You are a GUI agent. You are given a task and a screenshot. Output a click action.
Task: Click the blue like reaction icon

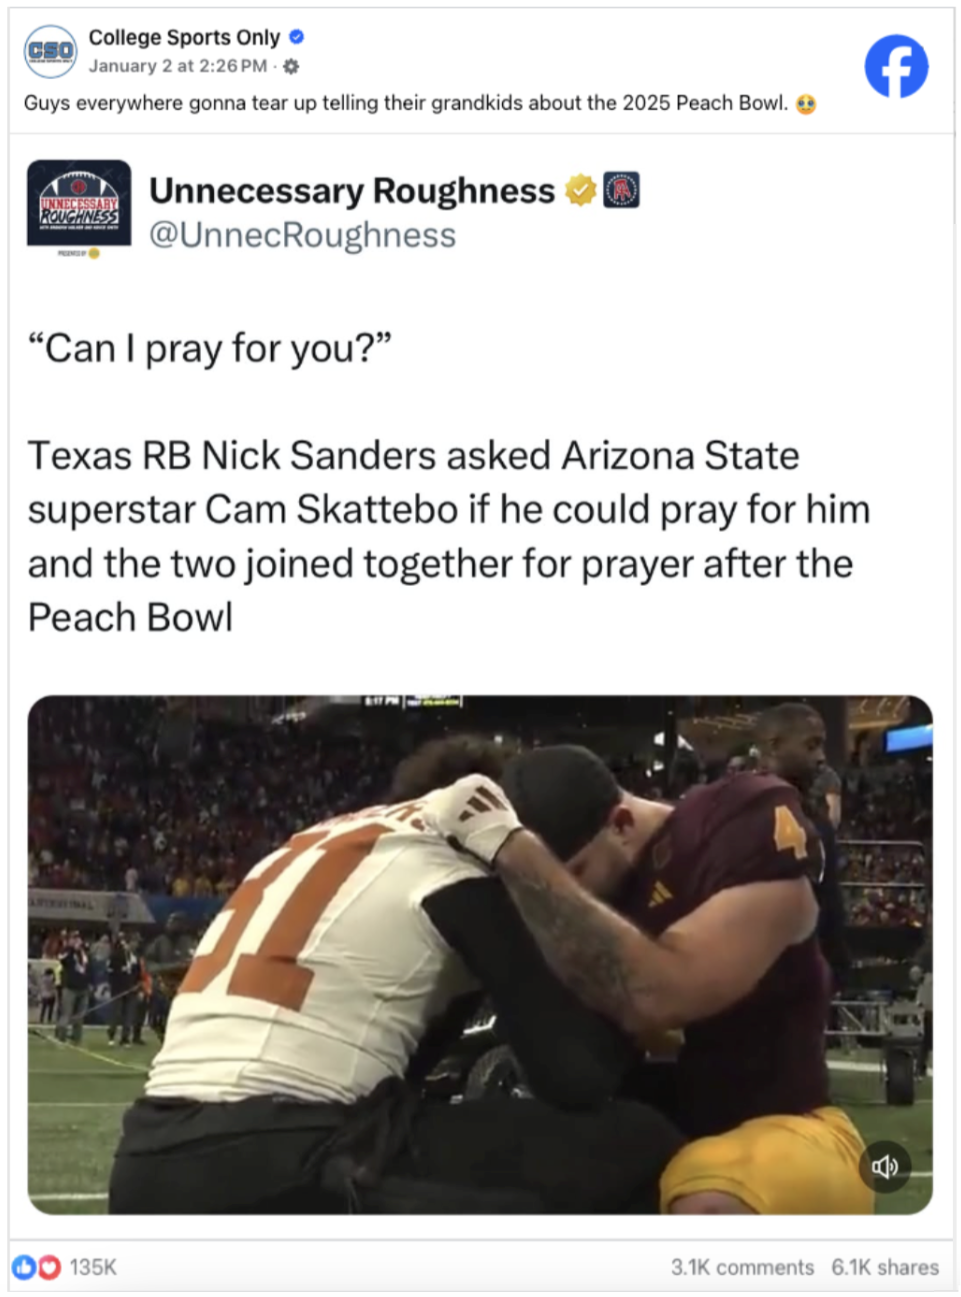24,1267
